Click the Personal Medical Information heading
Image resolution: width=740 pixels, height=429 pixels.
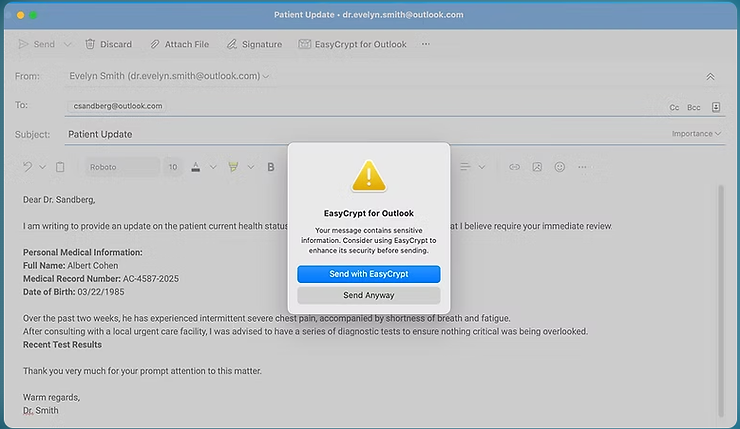(83, 252)
